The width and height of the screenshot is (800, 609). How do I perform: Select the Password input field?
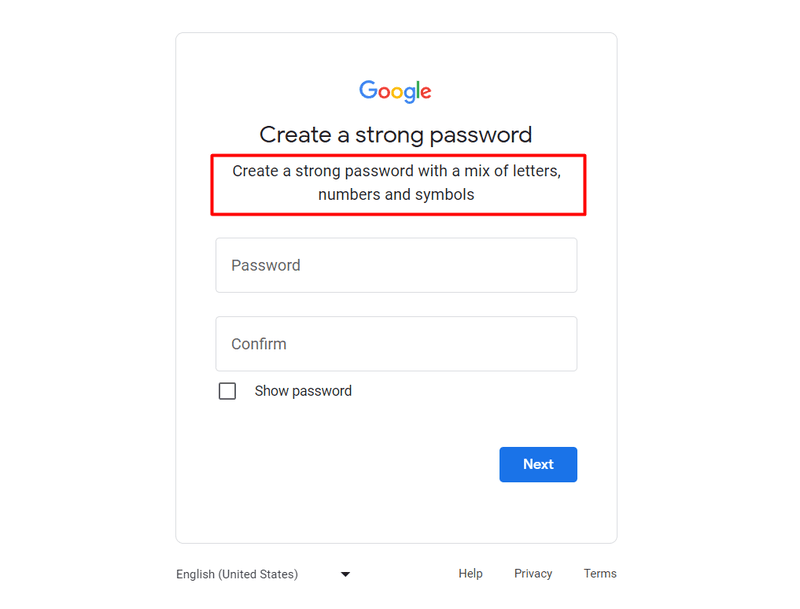396,265
